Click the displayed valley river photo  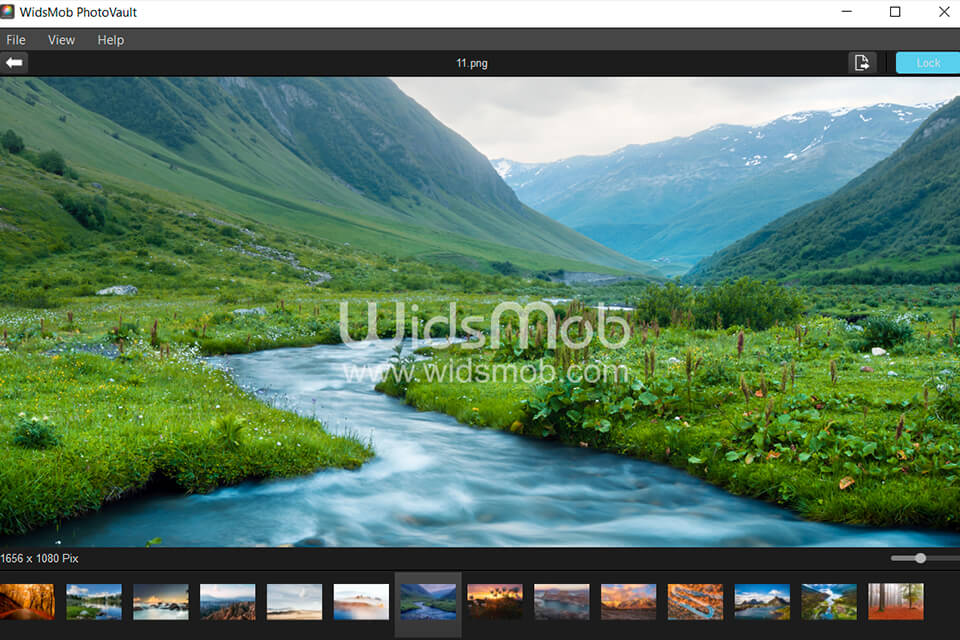(x=480, y=310)
